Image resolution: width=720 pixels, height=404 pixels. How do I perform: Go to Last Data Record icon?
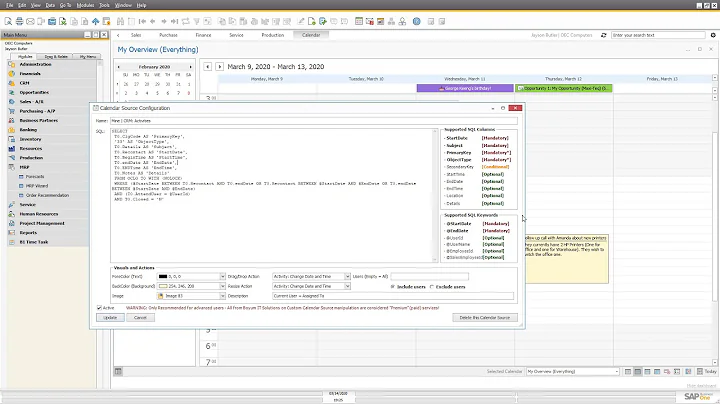coord(174,21)
